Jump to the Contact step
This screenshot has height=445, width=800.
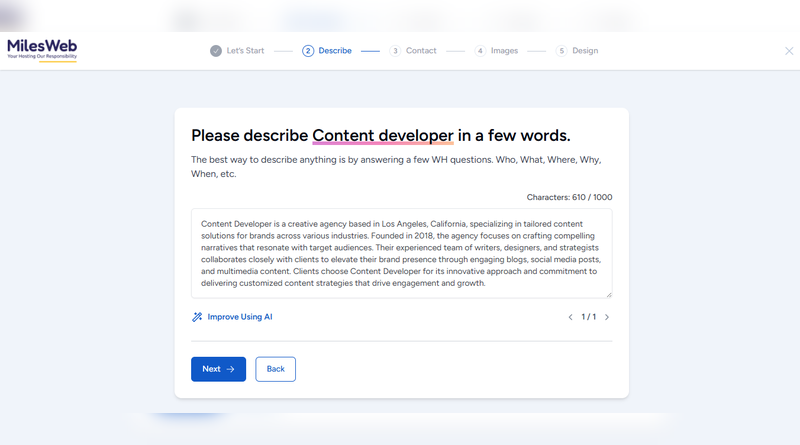[x=421, y=51]
